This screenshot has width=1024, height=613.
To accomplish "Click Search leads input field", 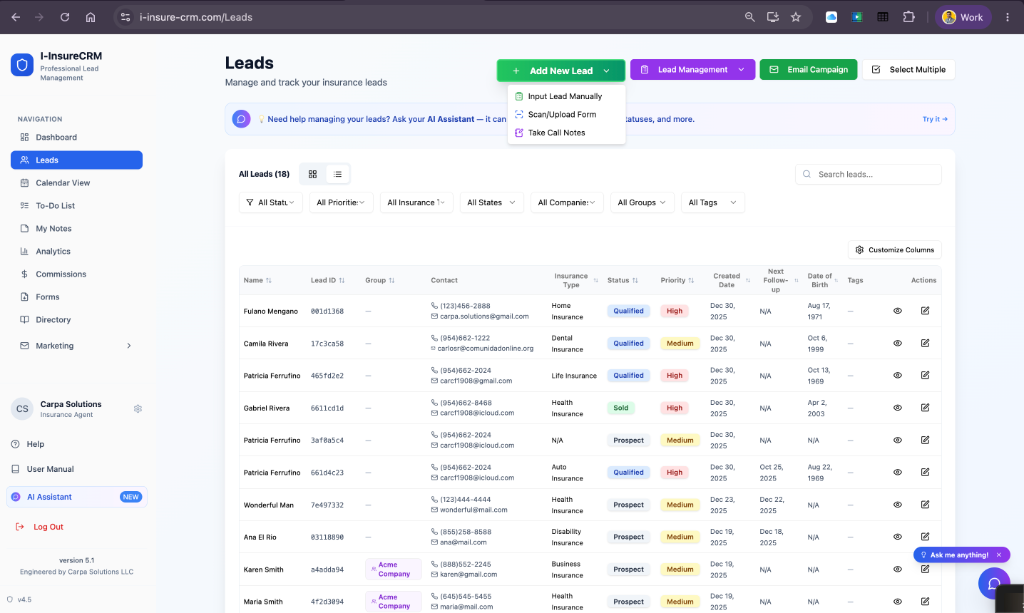I will tap(868, 174).
